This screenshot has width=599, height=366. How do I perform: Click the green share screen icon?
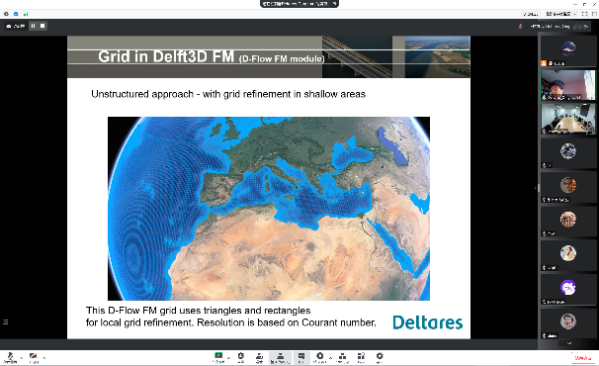pyautogui.click(x=219, y=357)
